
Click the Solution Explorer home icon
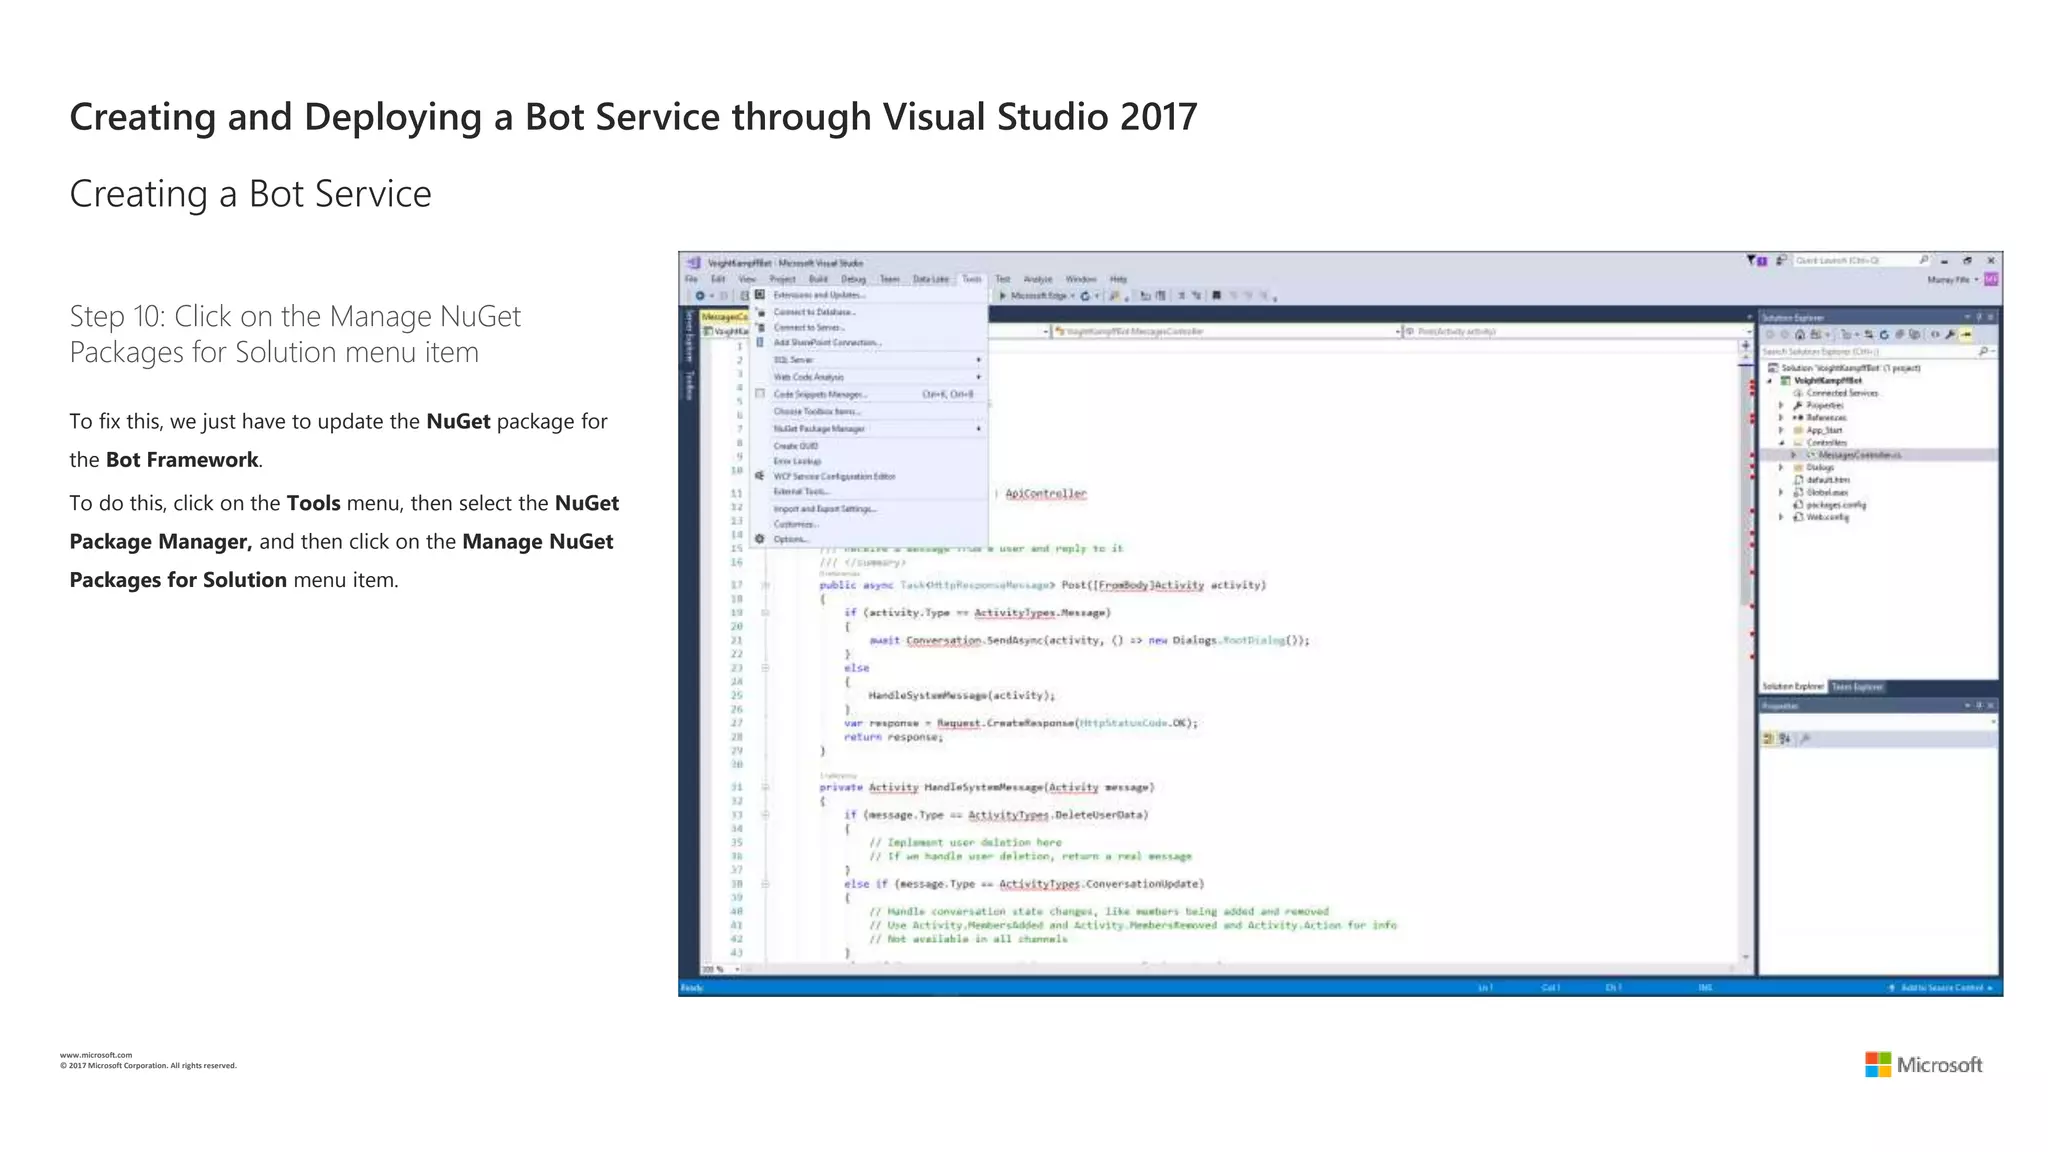[1800, 335]
